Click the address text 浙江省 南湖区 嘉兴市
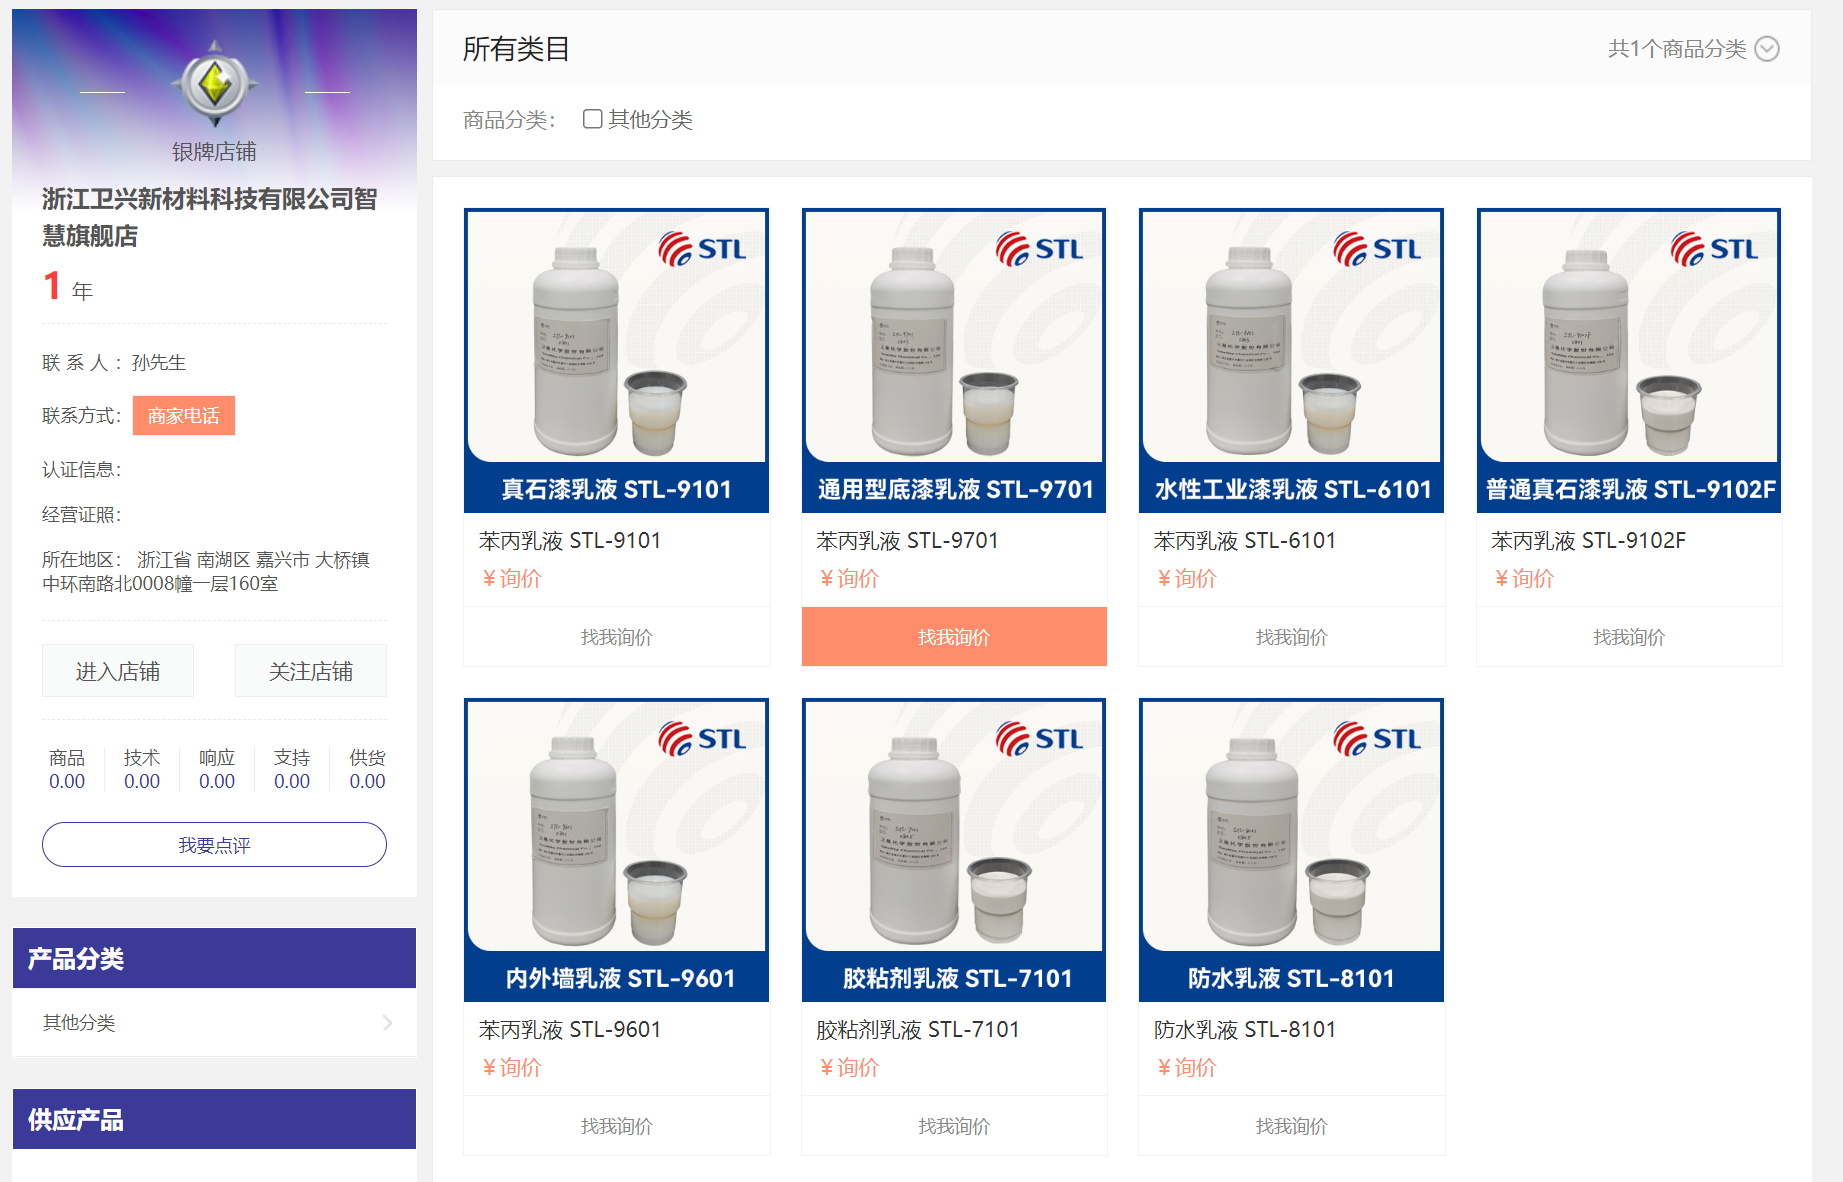Viewport: 1843px width, 1182px height. point(223,560)
